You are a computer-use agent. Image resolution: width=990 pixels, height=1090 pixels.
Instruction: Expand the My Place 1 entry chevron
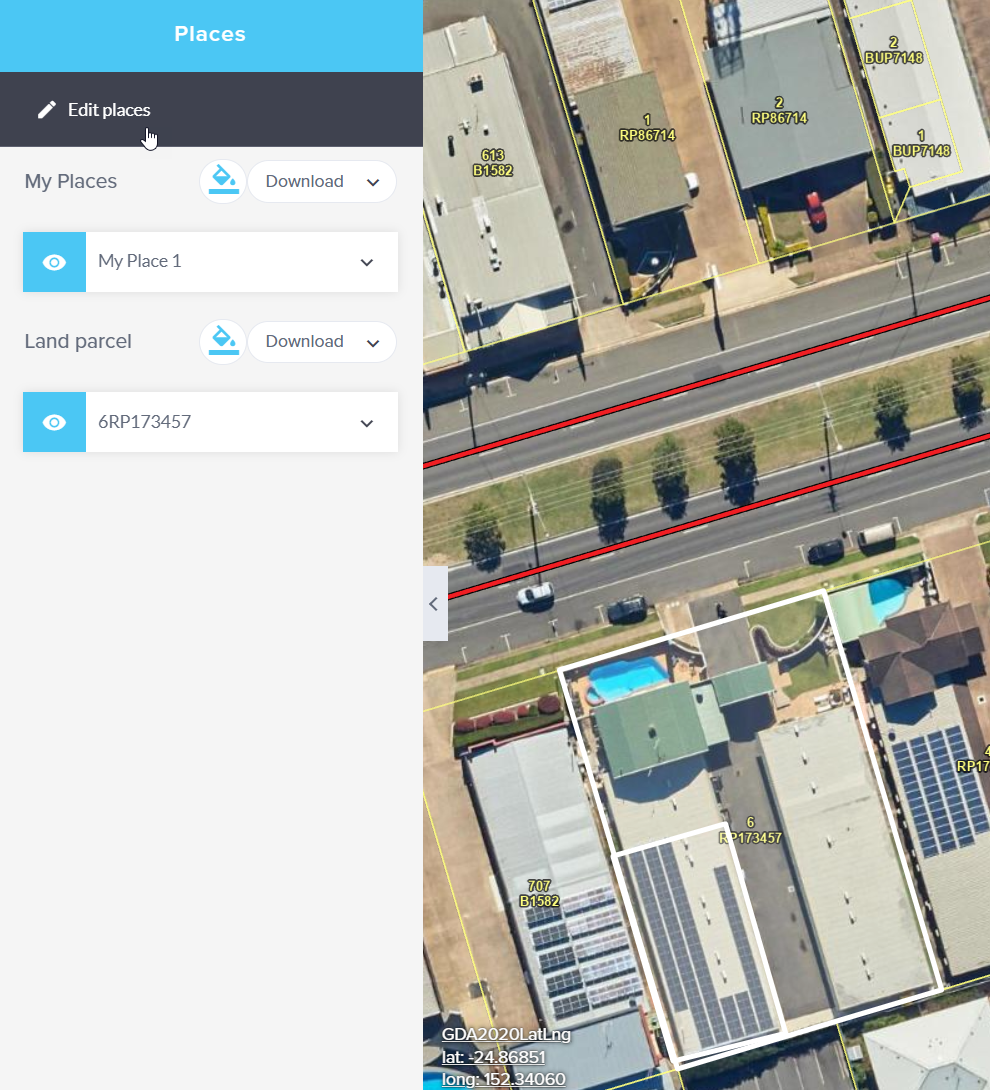click(366, 261)
